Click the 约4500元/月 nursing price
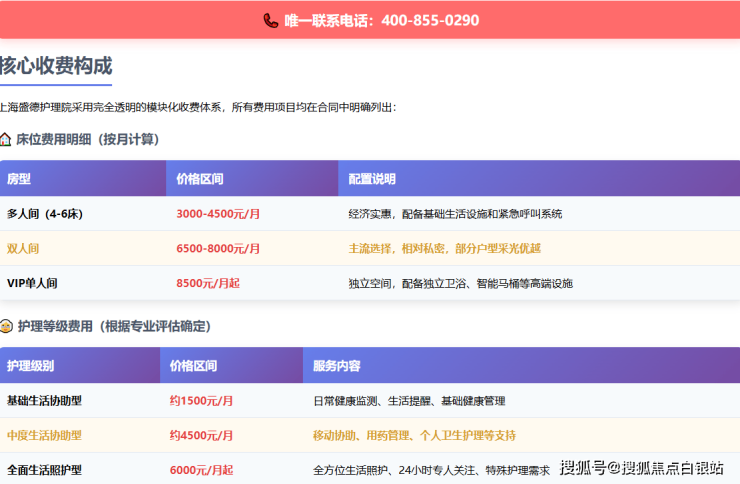 pos(201,435)
